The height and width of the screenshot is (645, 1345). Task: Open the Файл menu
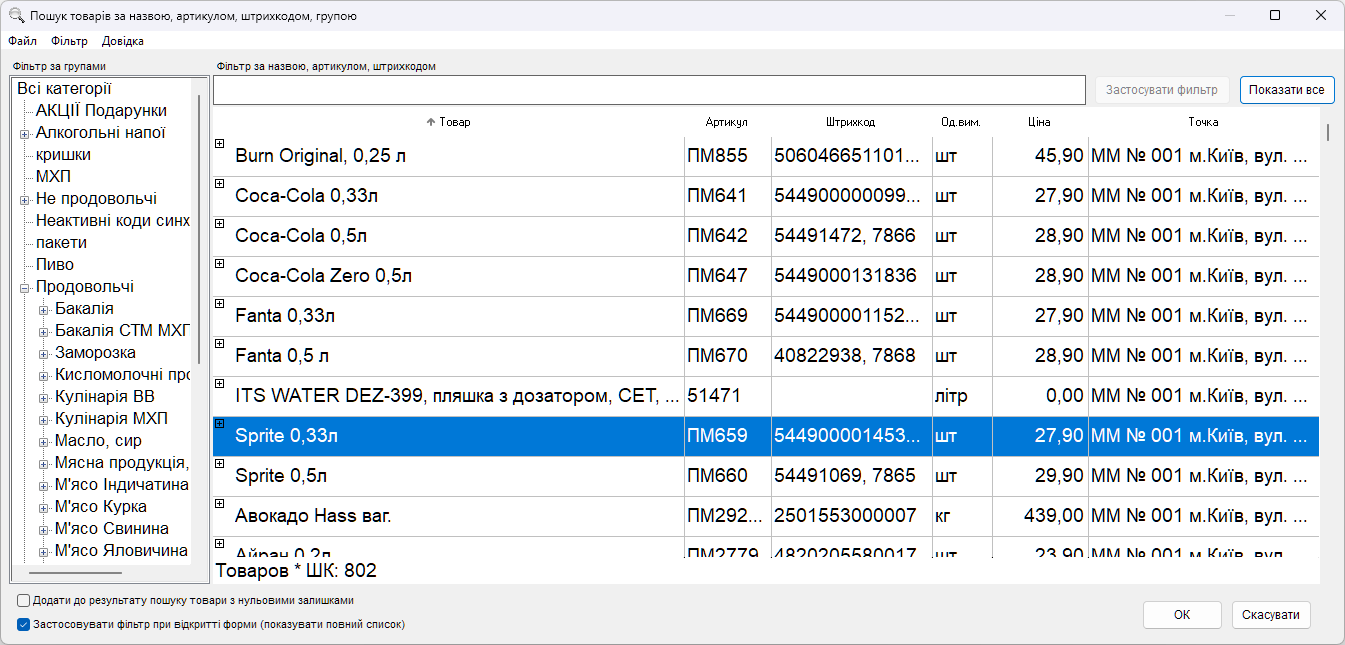[x=22, y=41]
